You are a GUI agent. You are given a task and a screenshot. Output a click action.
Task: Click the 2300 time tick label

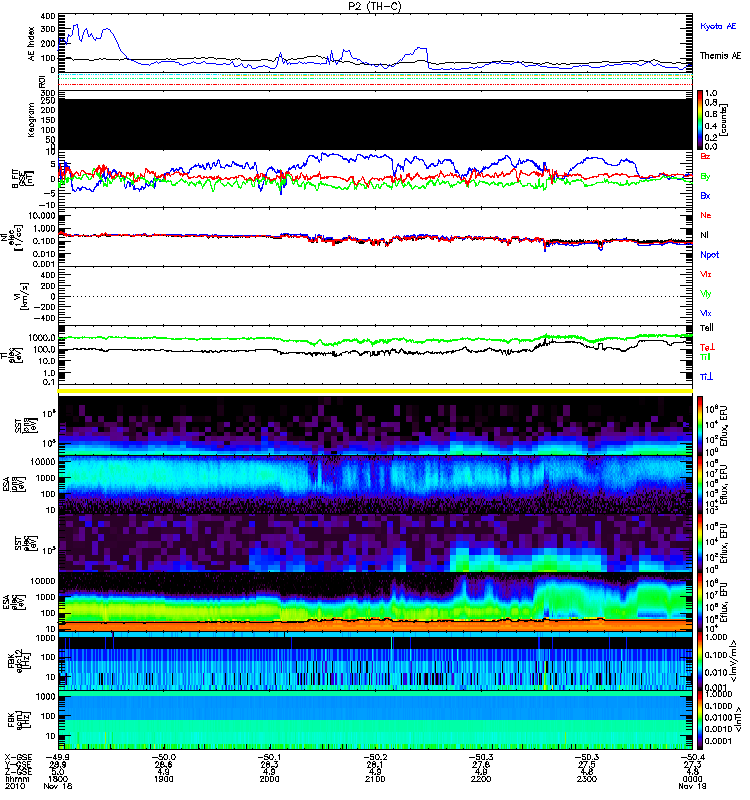pyautogui.click(x=587, y=779)
